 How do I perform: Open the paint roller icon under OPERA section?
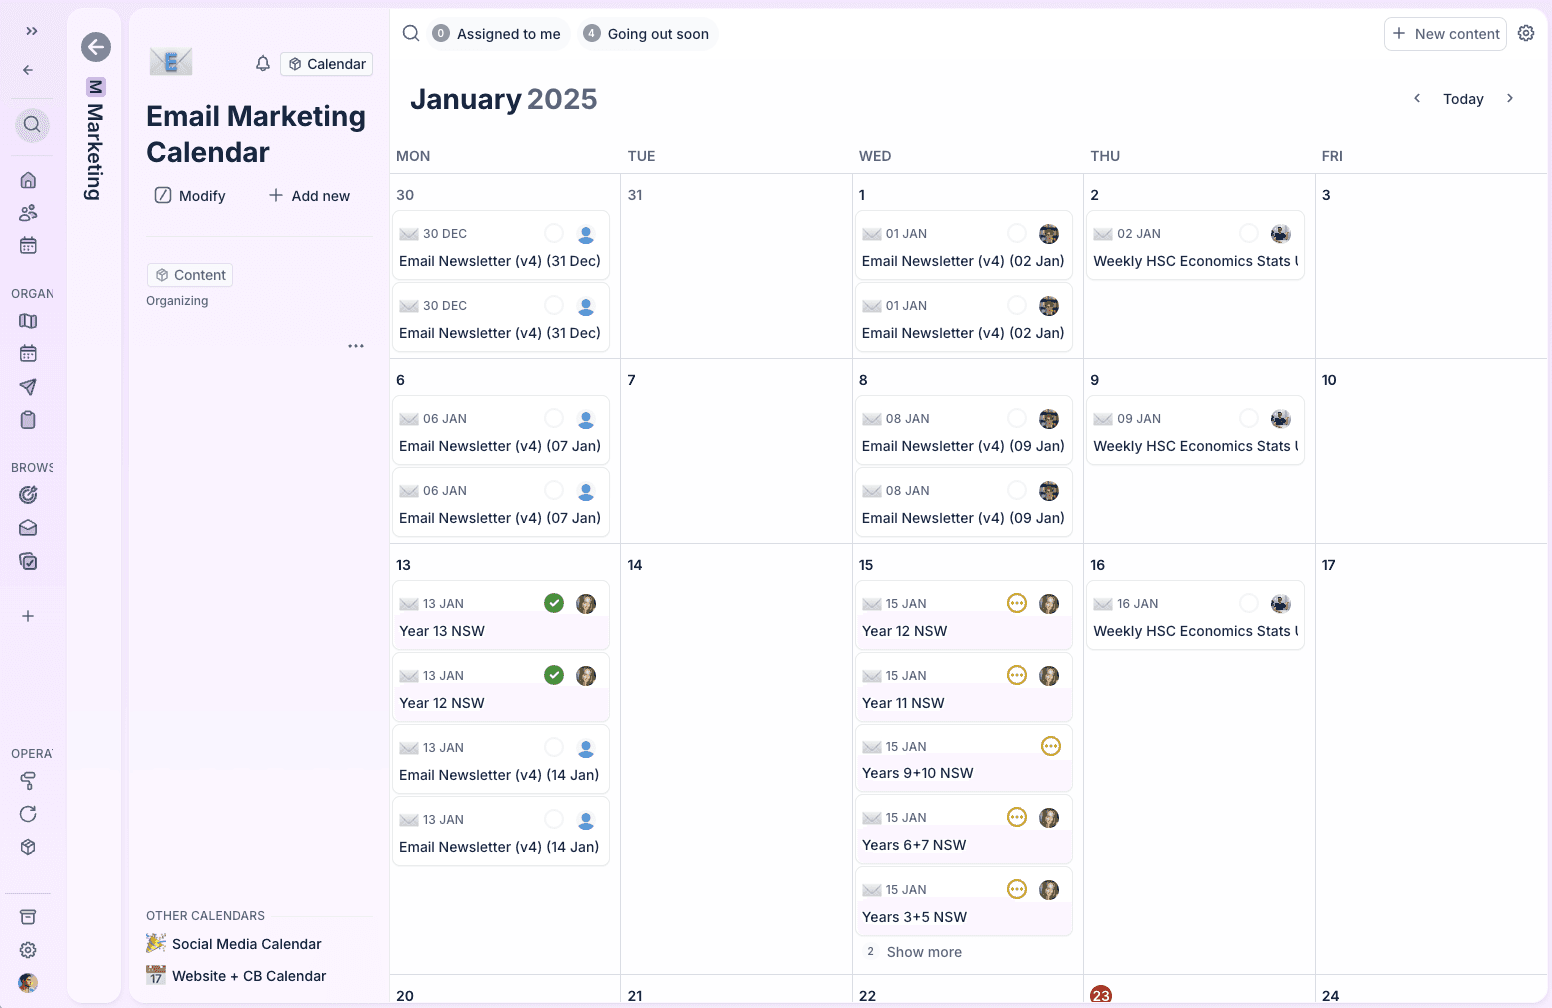[x=28, y=781]
